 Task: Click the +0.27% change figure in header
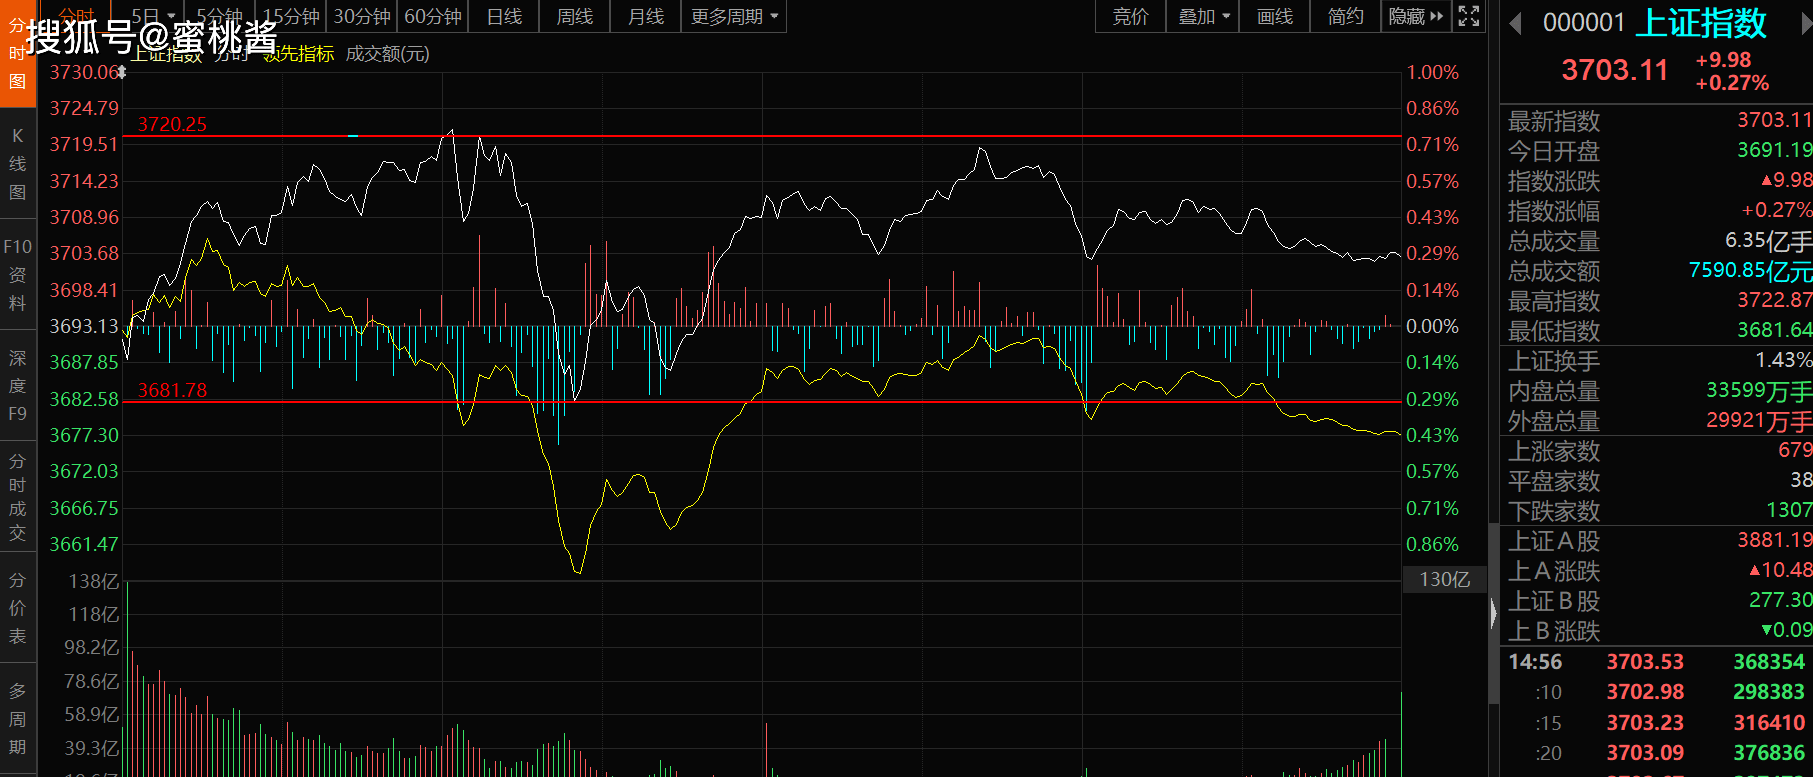(x=1732, y=83)
